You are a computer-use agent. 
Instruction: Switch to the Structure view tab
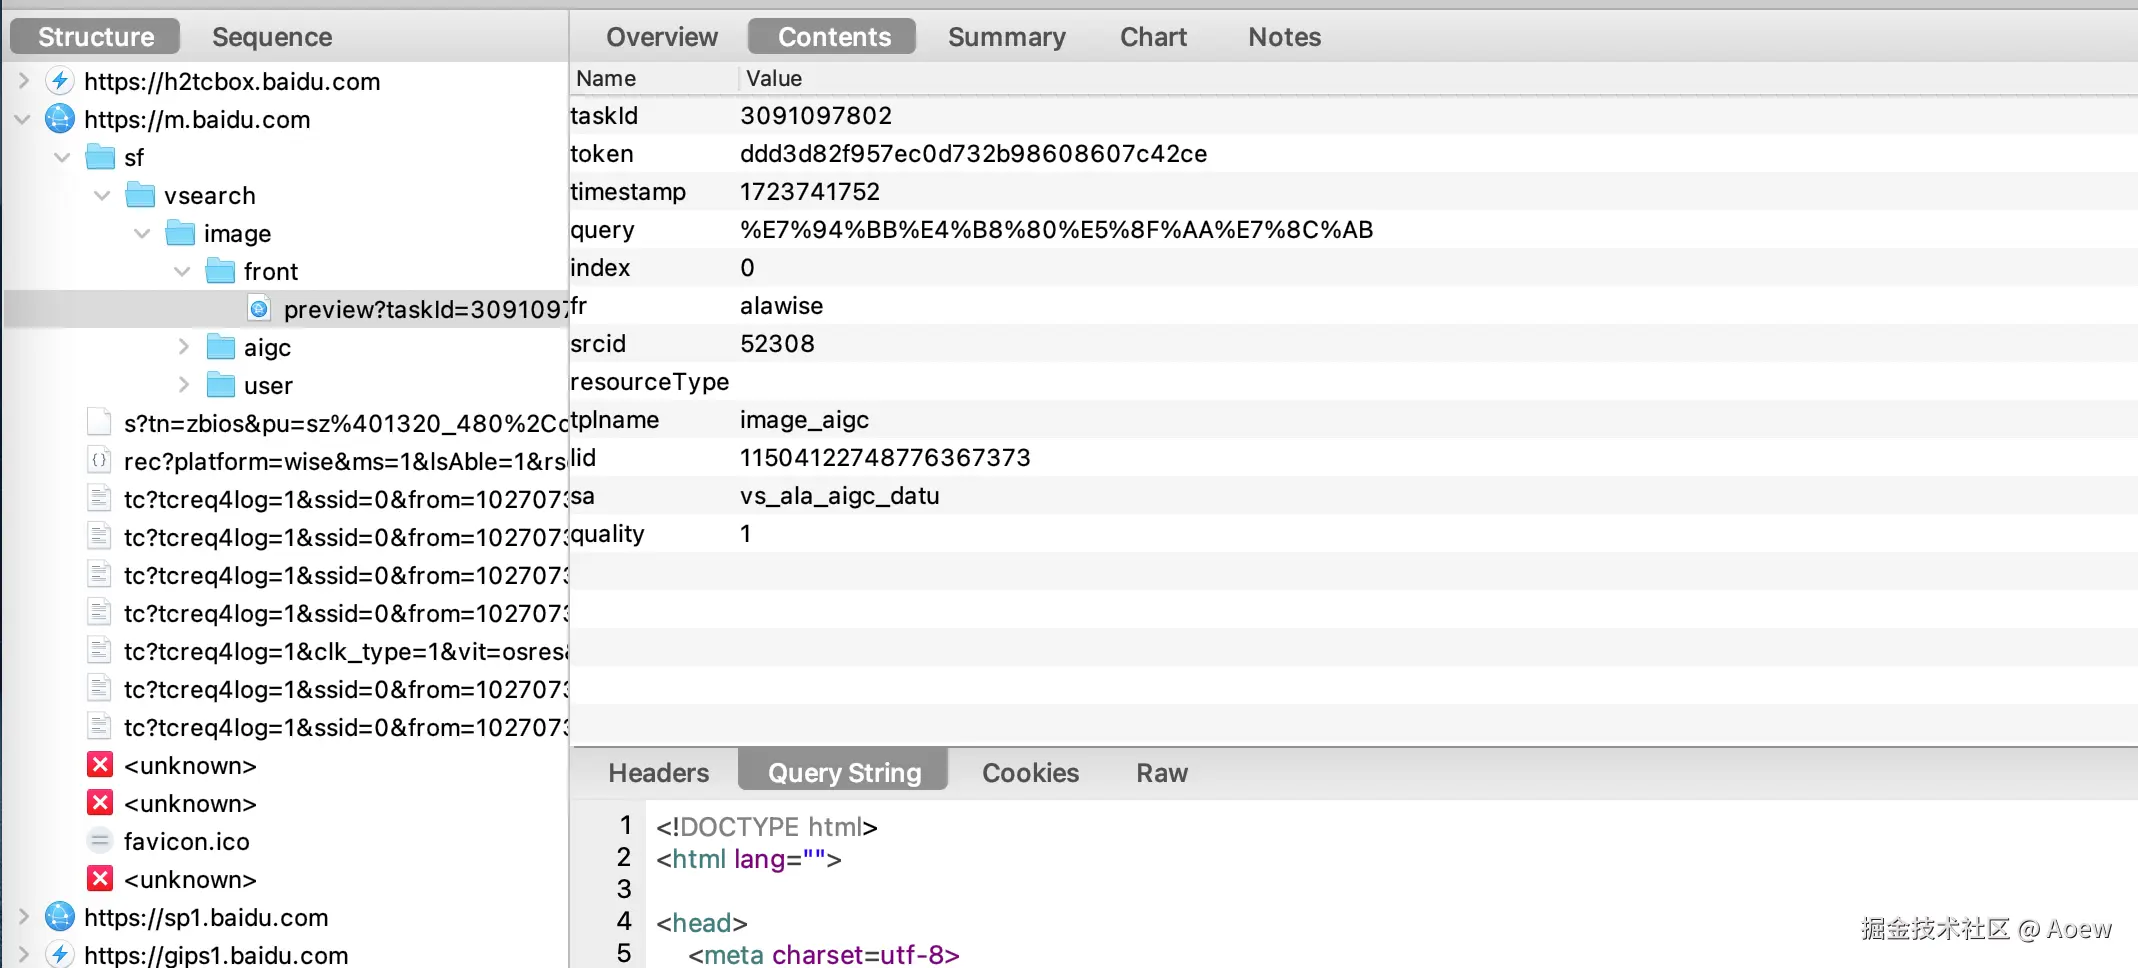click(96, 37)
